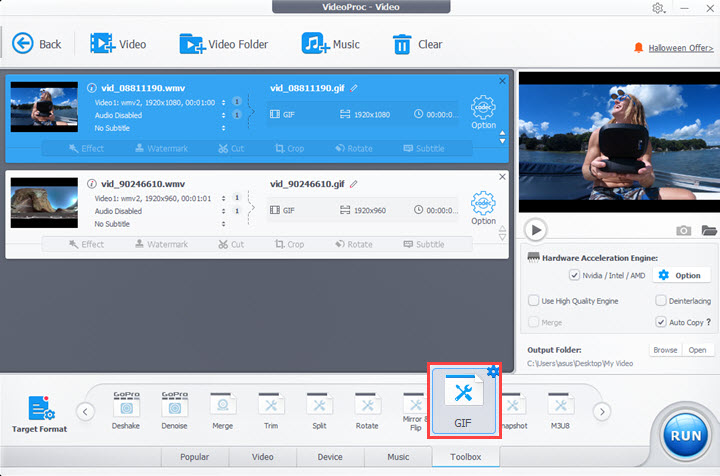Open the Halloween Offer link

(x=681, y=48)
